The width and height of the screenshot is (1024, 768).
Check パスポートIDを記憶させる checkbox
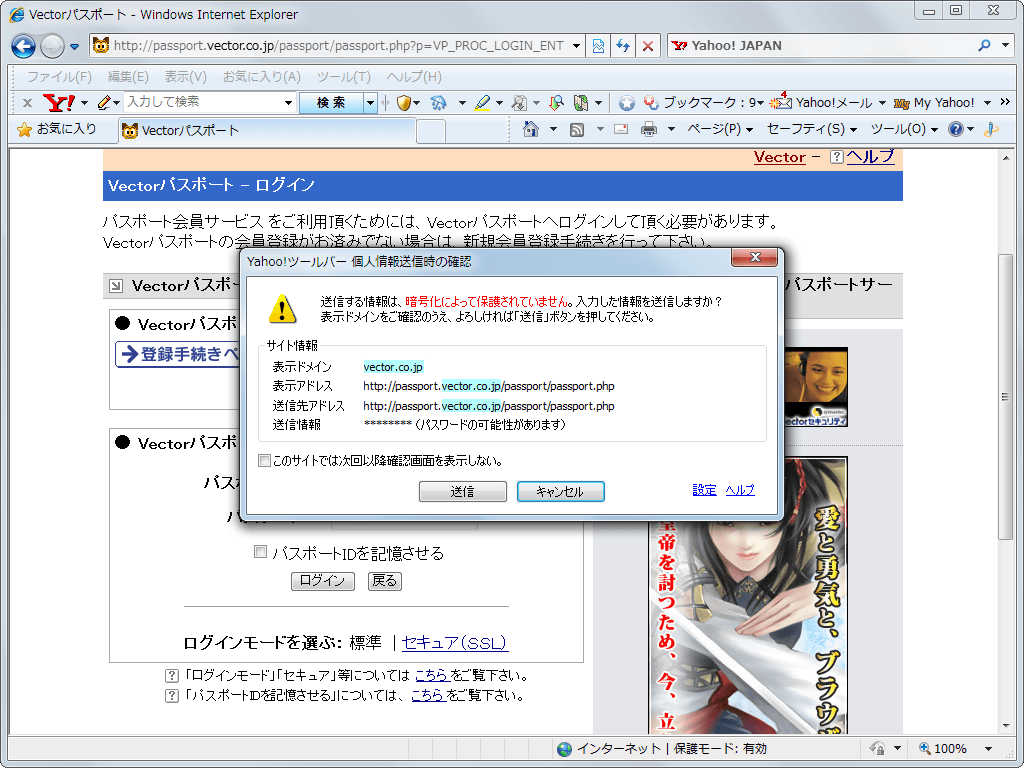(260, 552)
